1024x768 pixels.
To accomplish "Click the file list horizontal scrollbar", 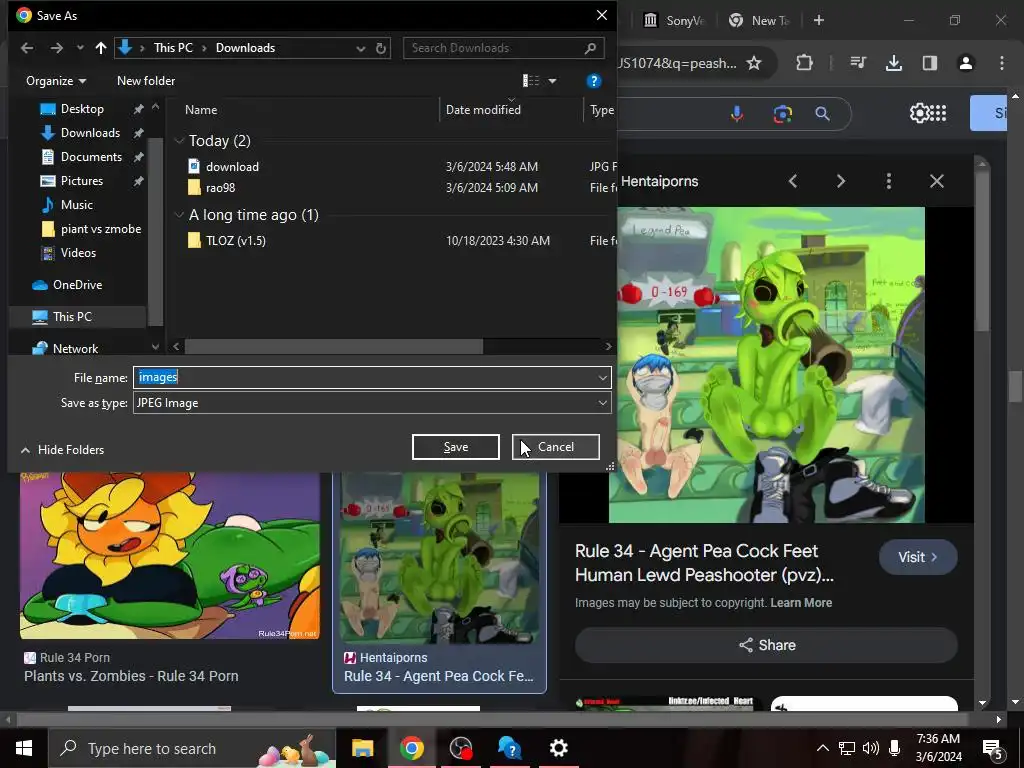I will [x=334, y=346].
